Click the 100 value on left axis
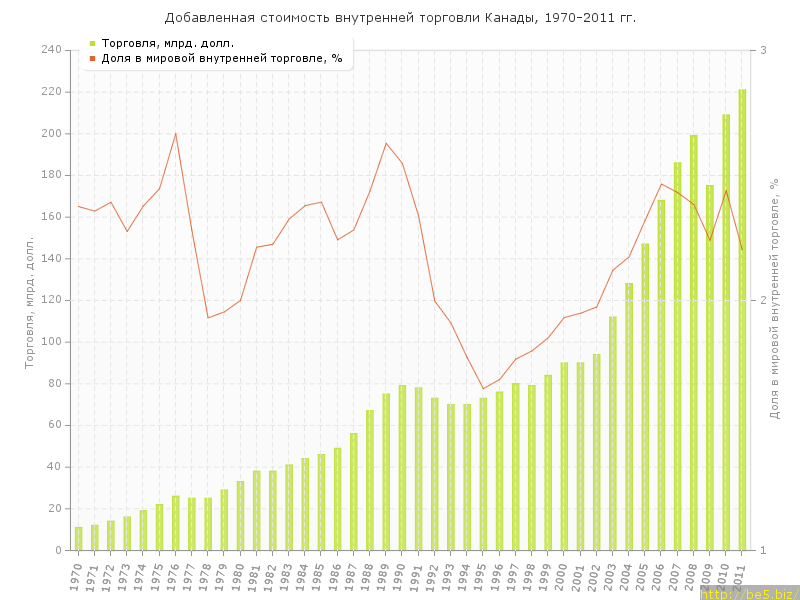Image resolution: width=800 pixels, height=600 pixels. (x=52, y=342)
